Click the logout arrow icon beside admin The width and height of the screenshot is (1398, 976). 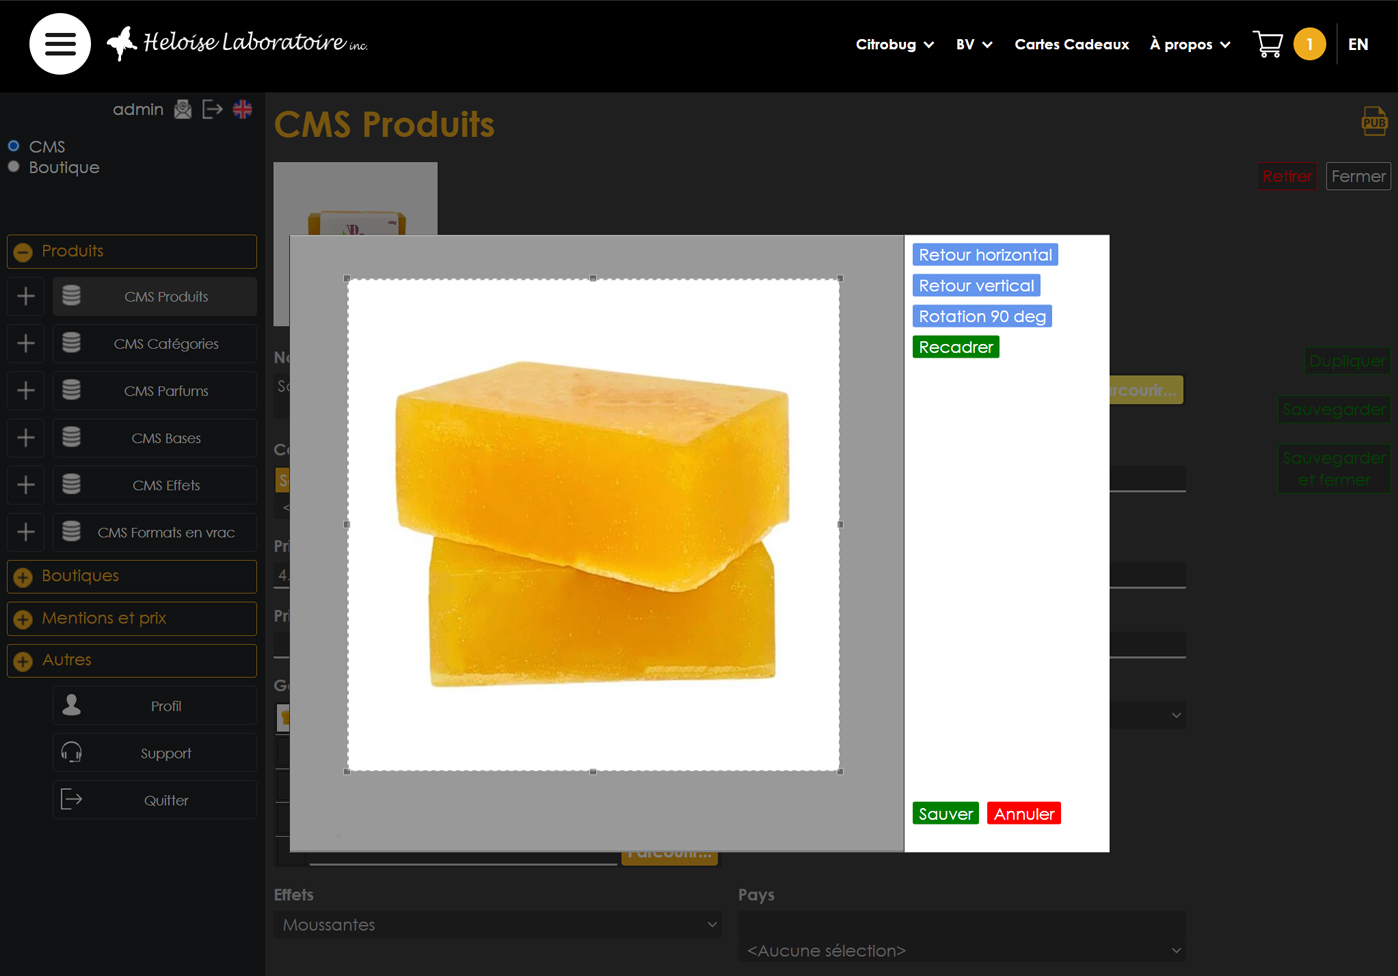(x=212, y=109)
